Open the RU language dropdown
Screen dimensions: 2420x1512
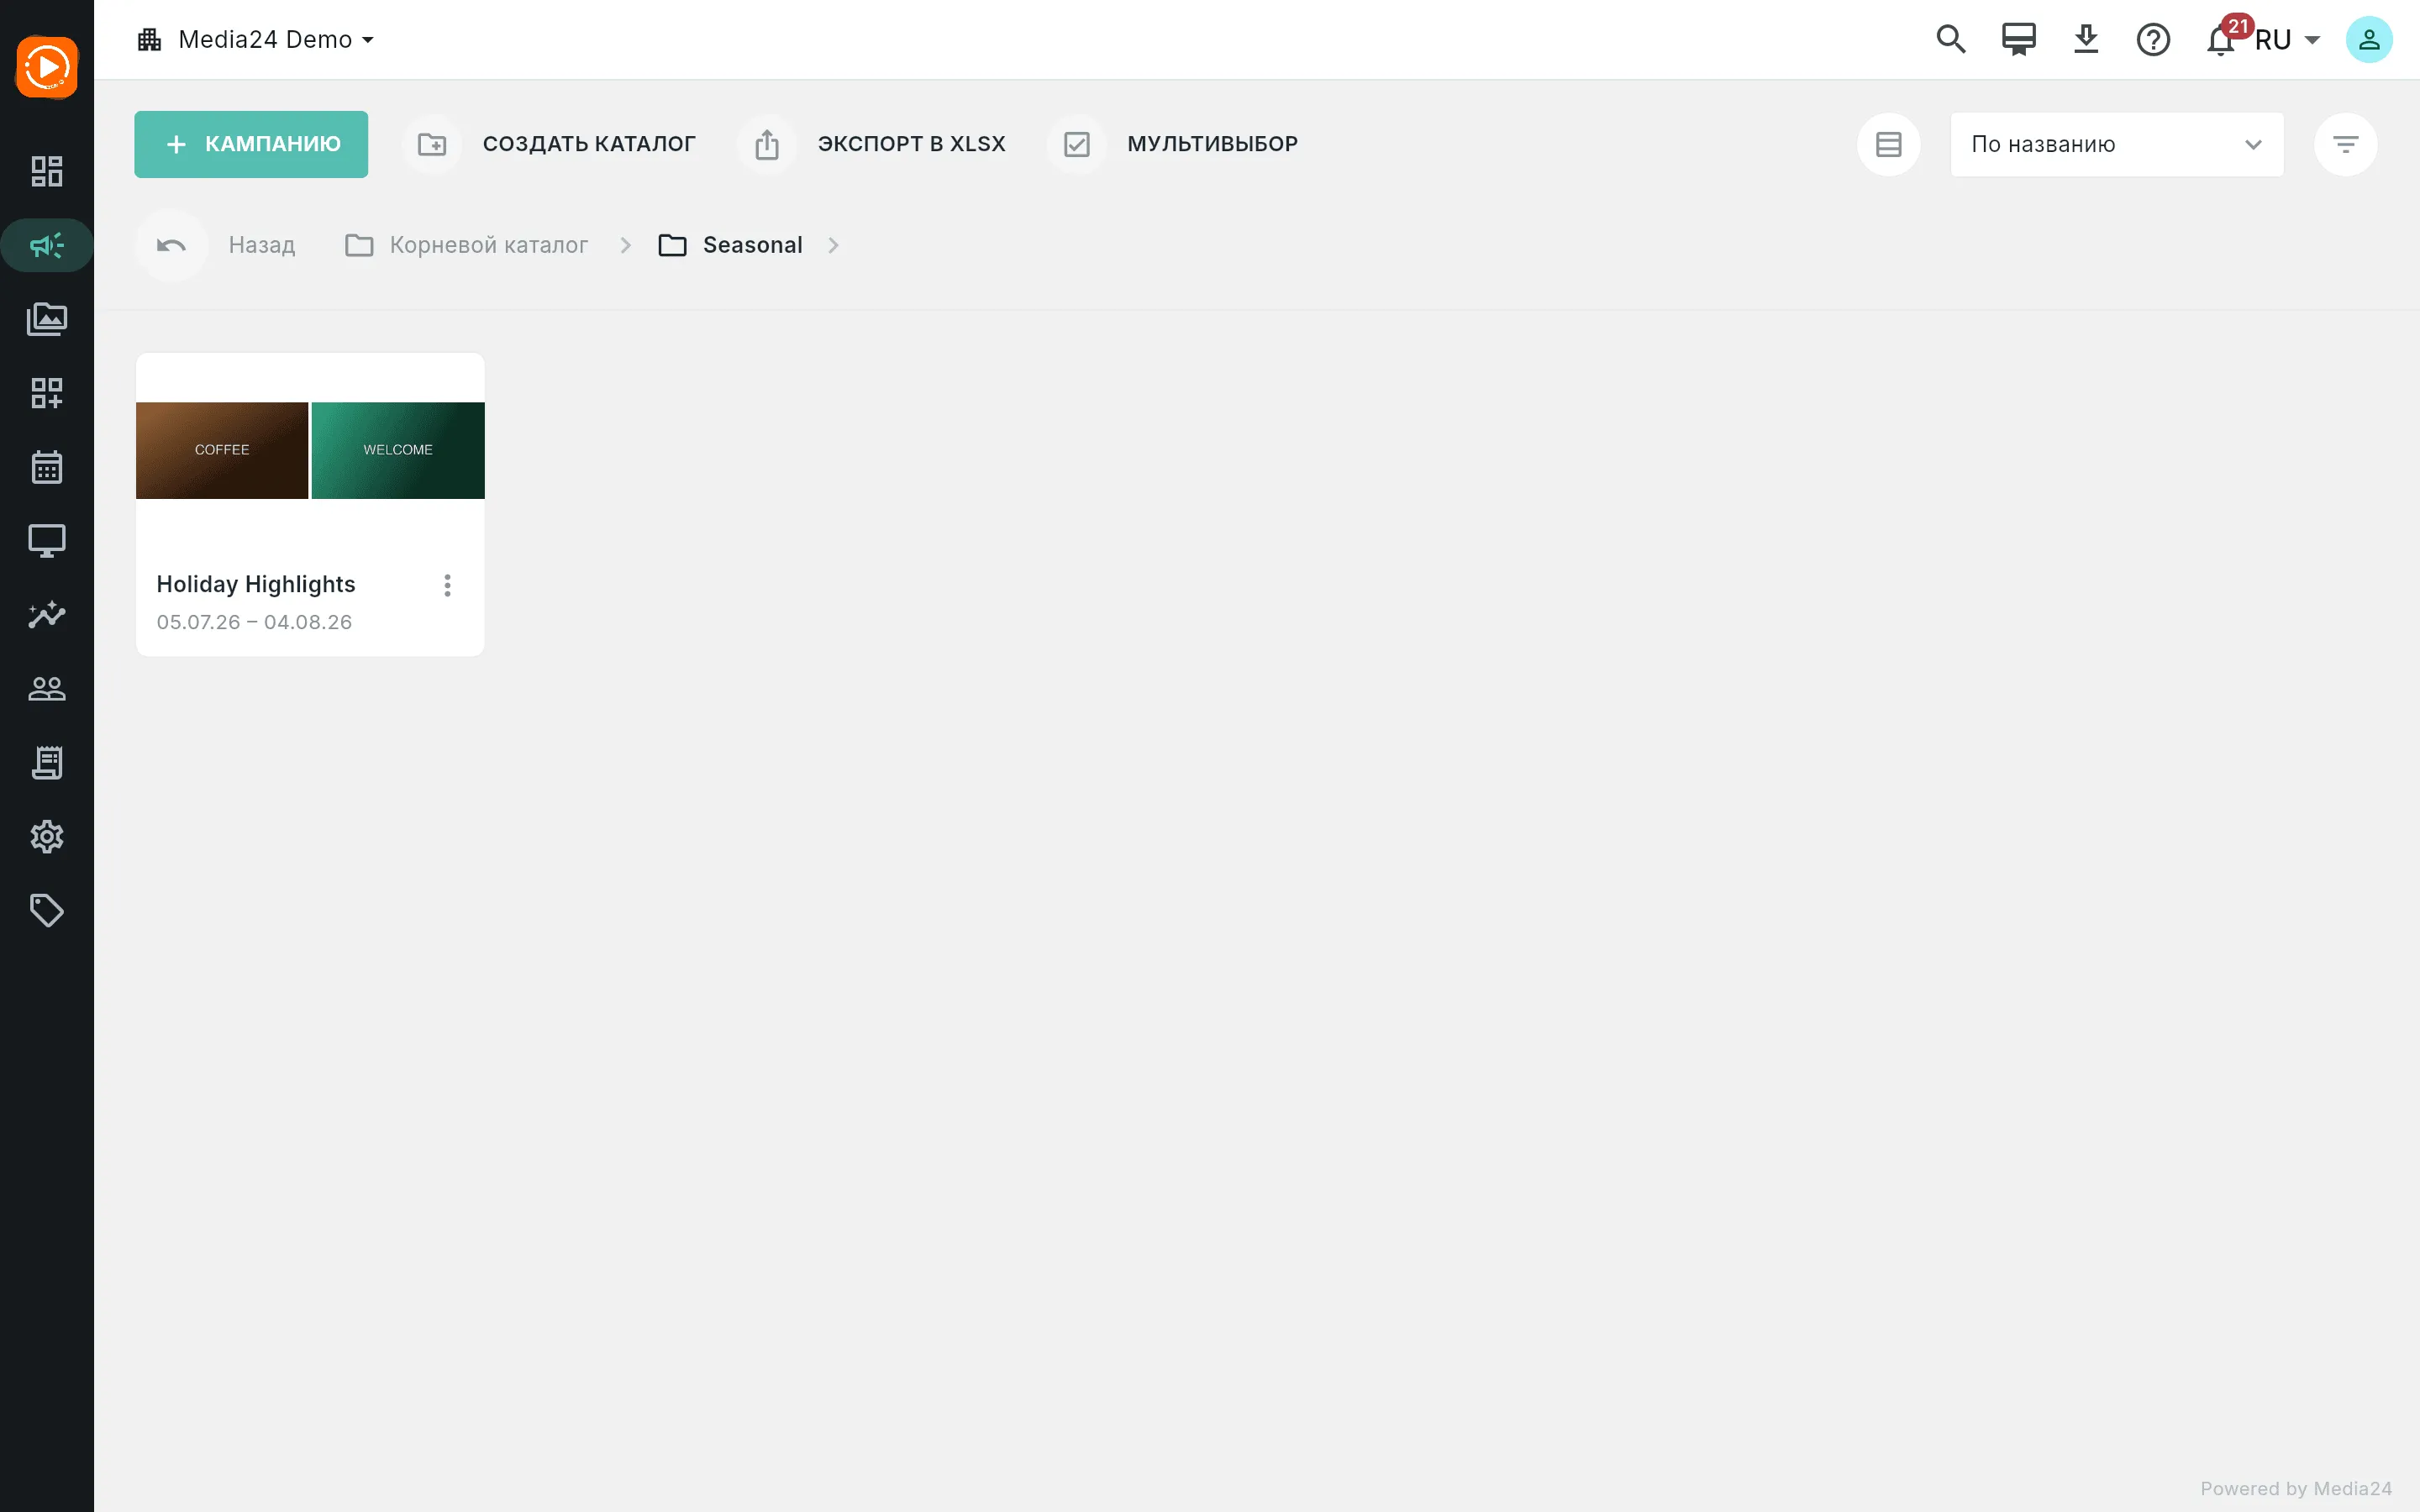2287,39
